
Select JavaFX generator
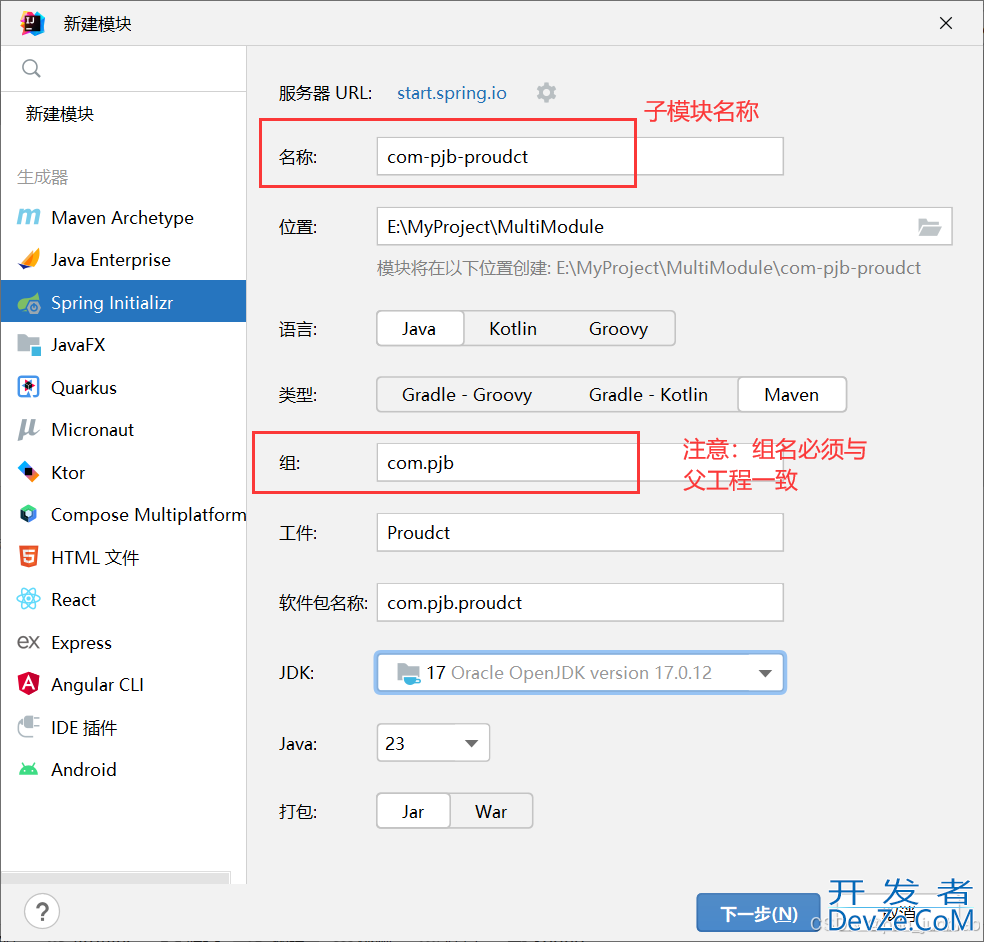point(124,345)
